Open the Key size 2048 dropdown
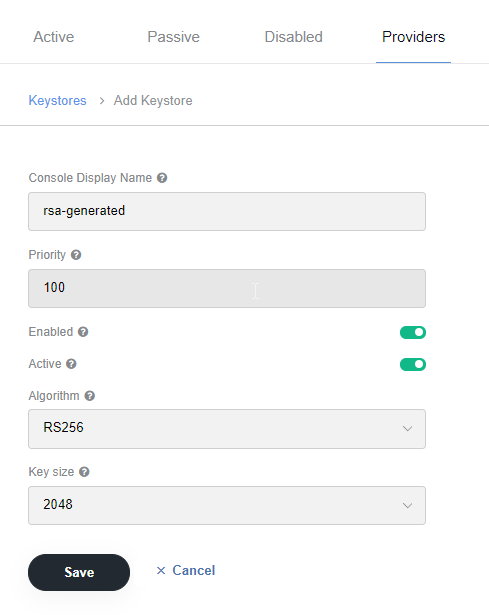Viewport: 489px width, 615px height. pos(227,505)
